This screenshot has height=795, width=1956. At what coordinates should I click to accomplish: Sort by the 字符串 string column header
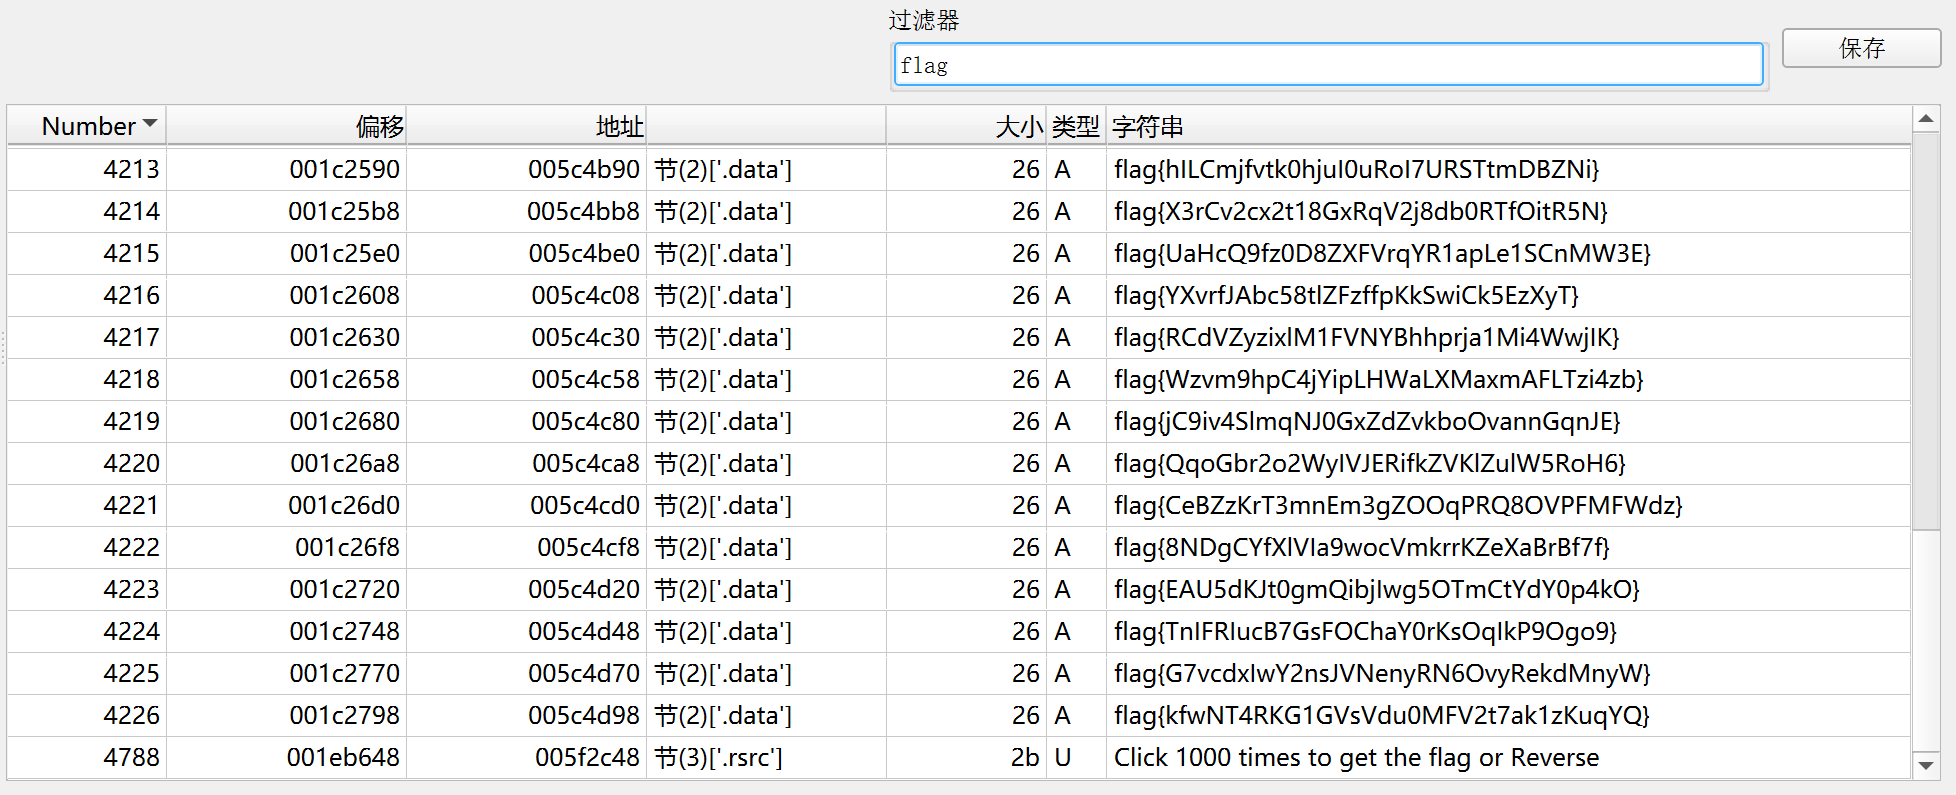1147,126
